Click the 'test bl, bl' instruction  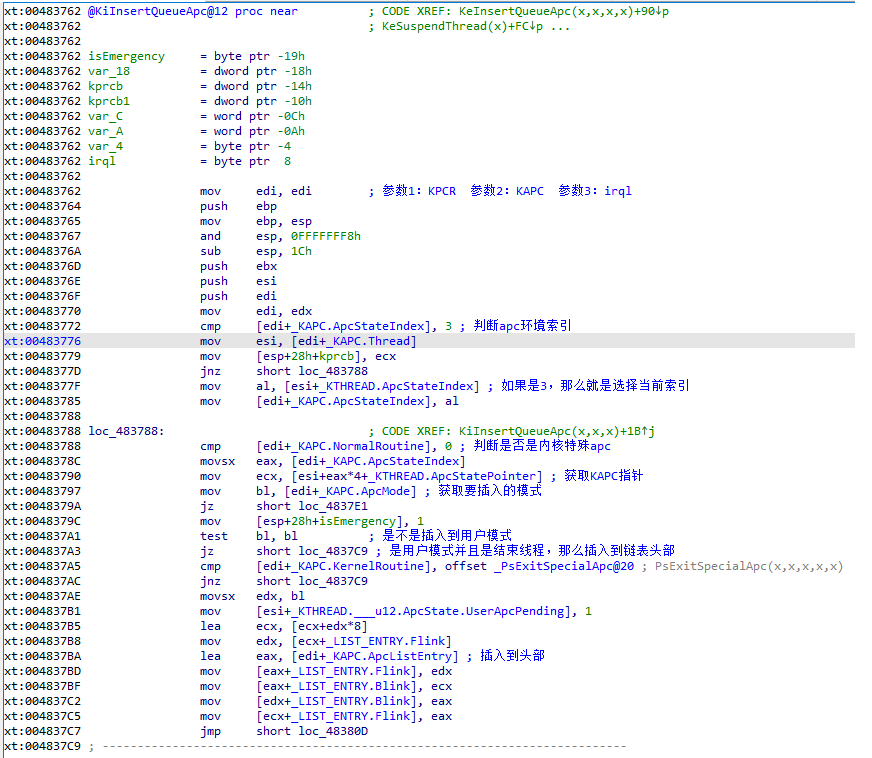point(249,537)
